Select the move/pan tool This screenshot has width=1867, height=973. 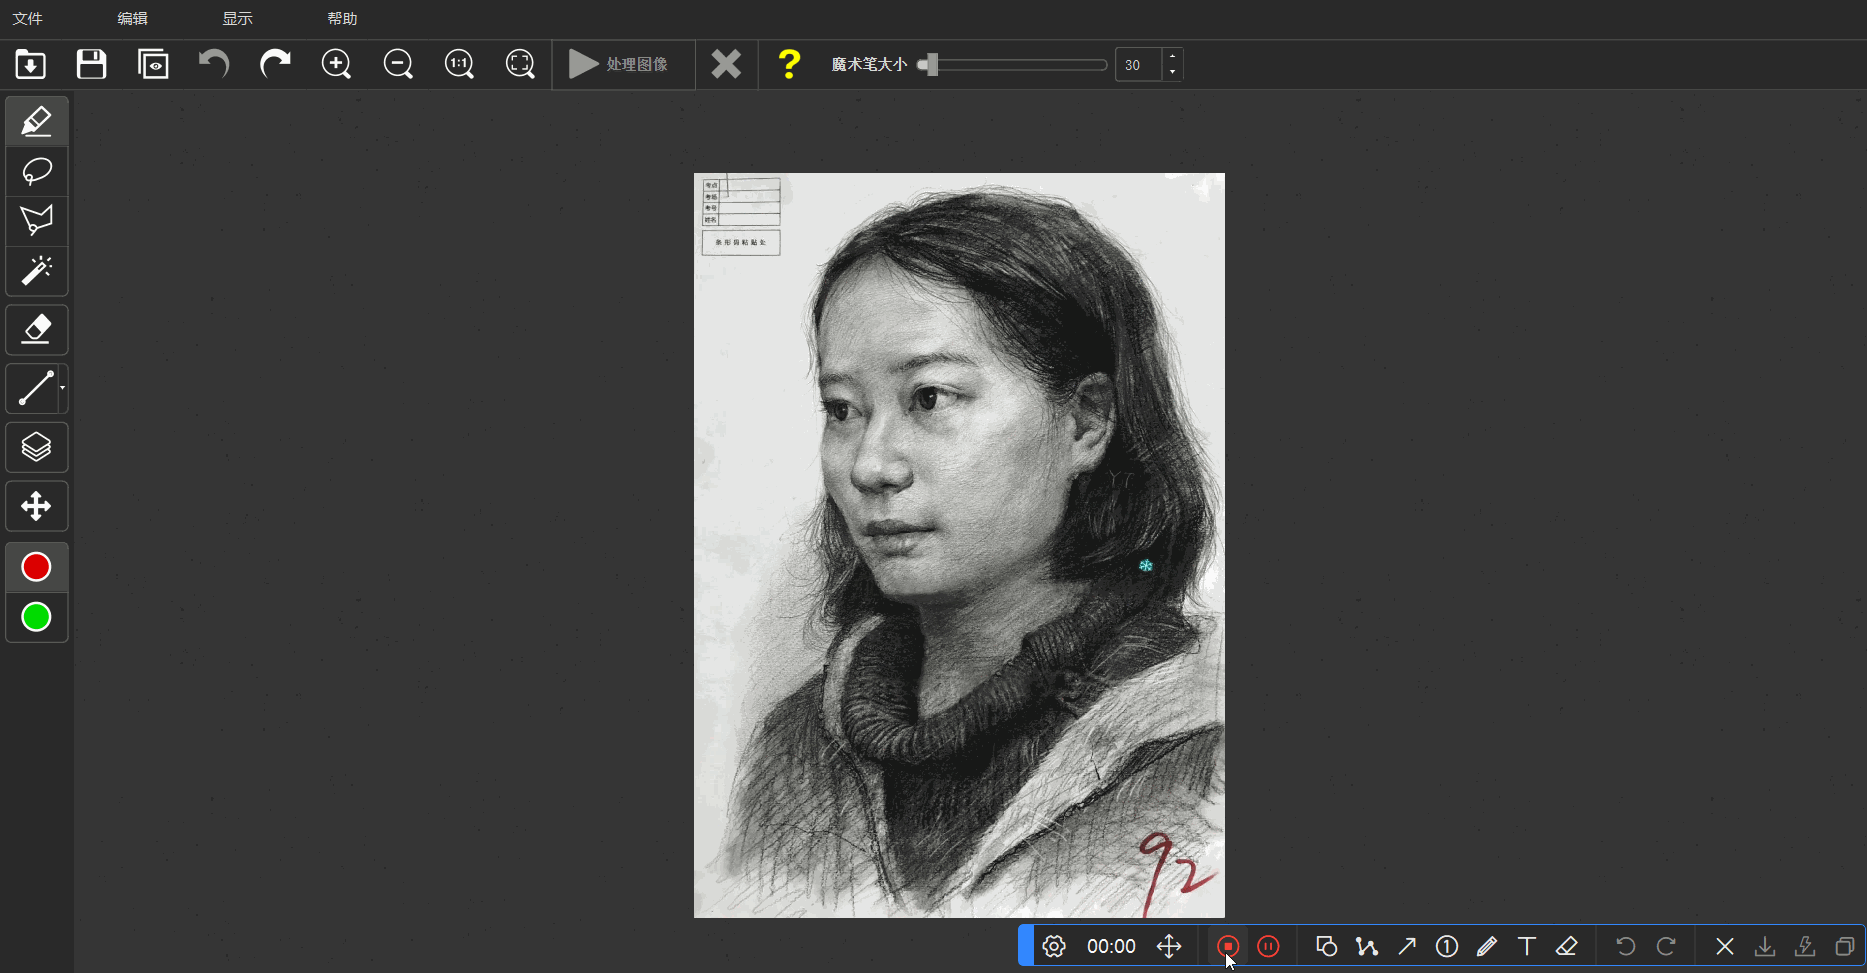click(x=37, y=506)
